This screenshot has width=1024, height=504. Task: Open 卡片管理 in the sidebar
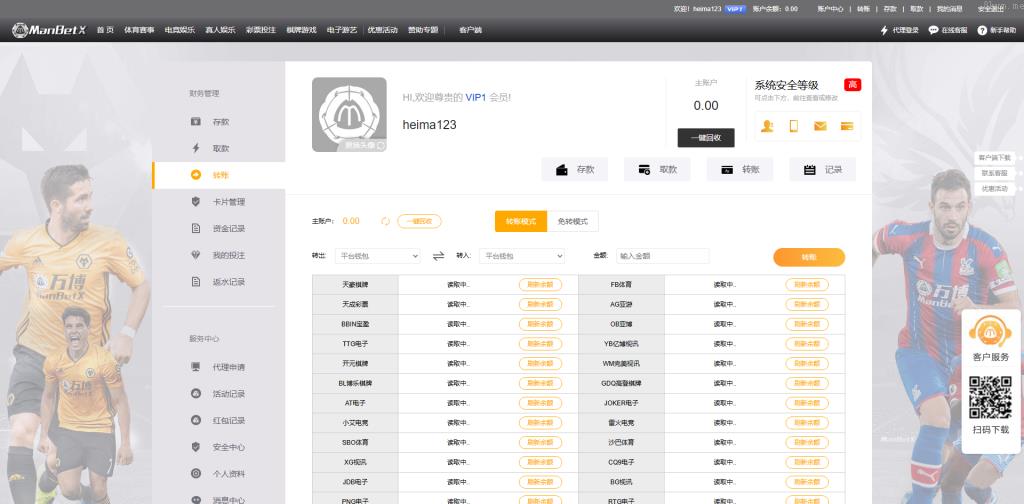pos(228,202)
